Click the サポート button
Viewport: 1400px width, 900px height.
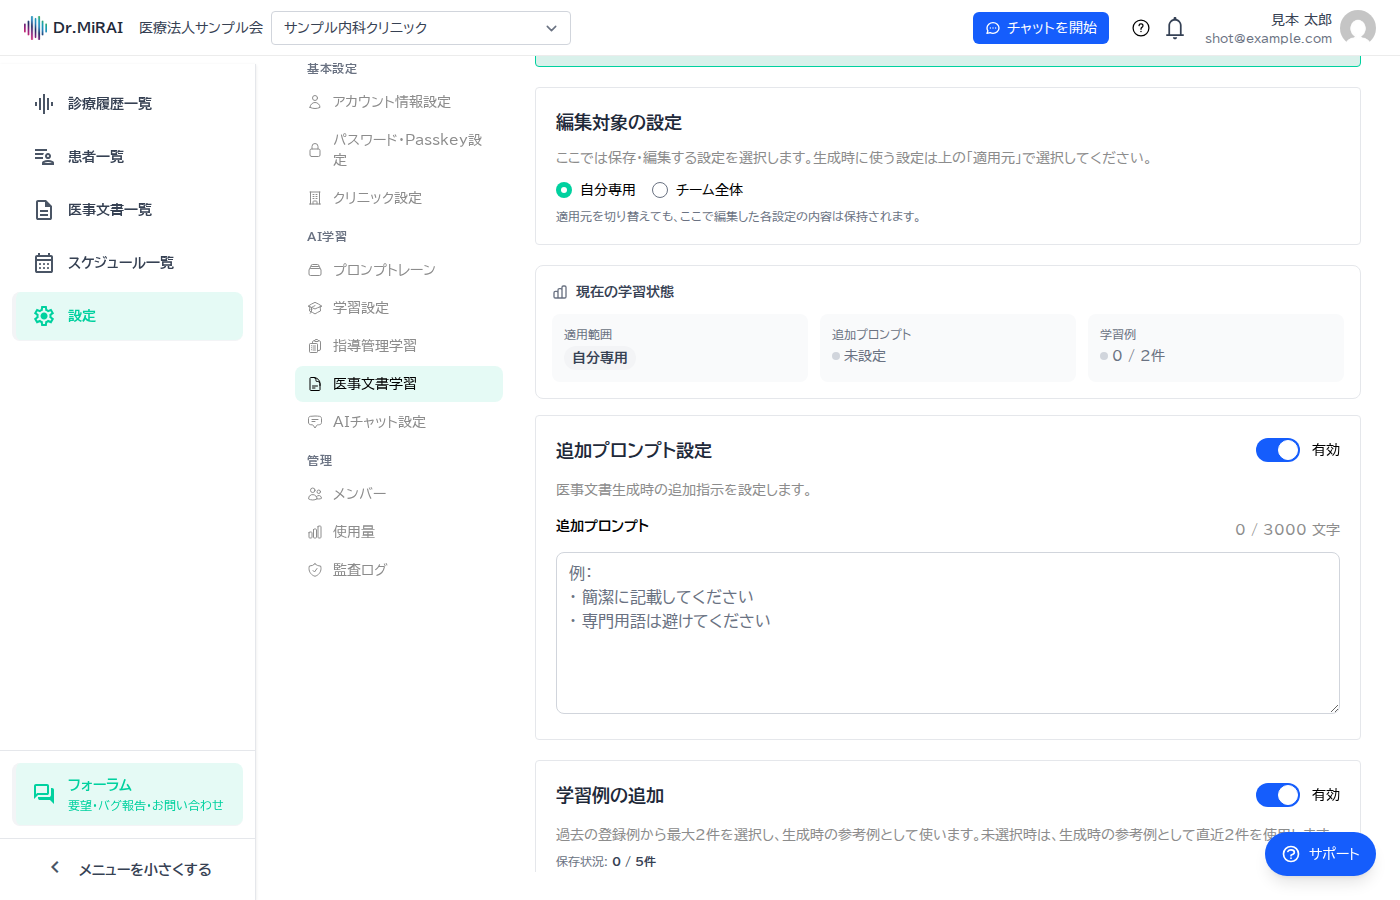[1320, 854]
